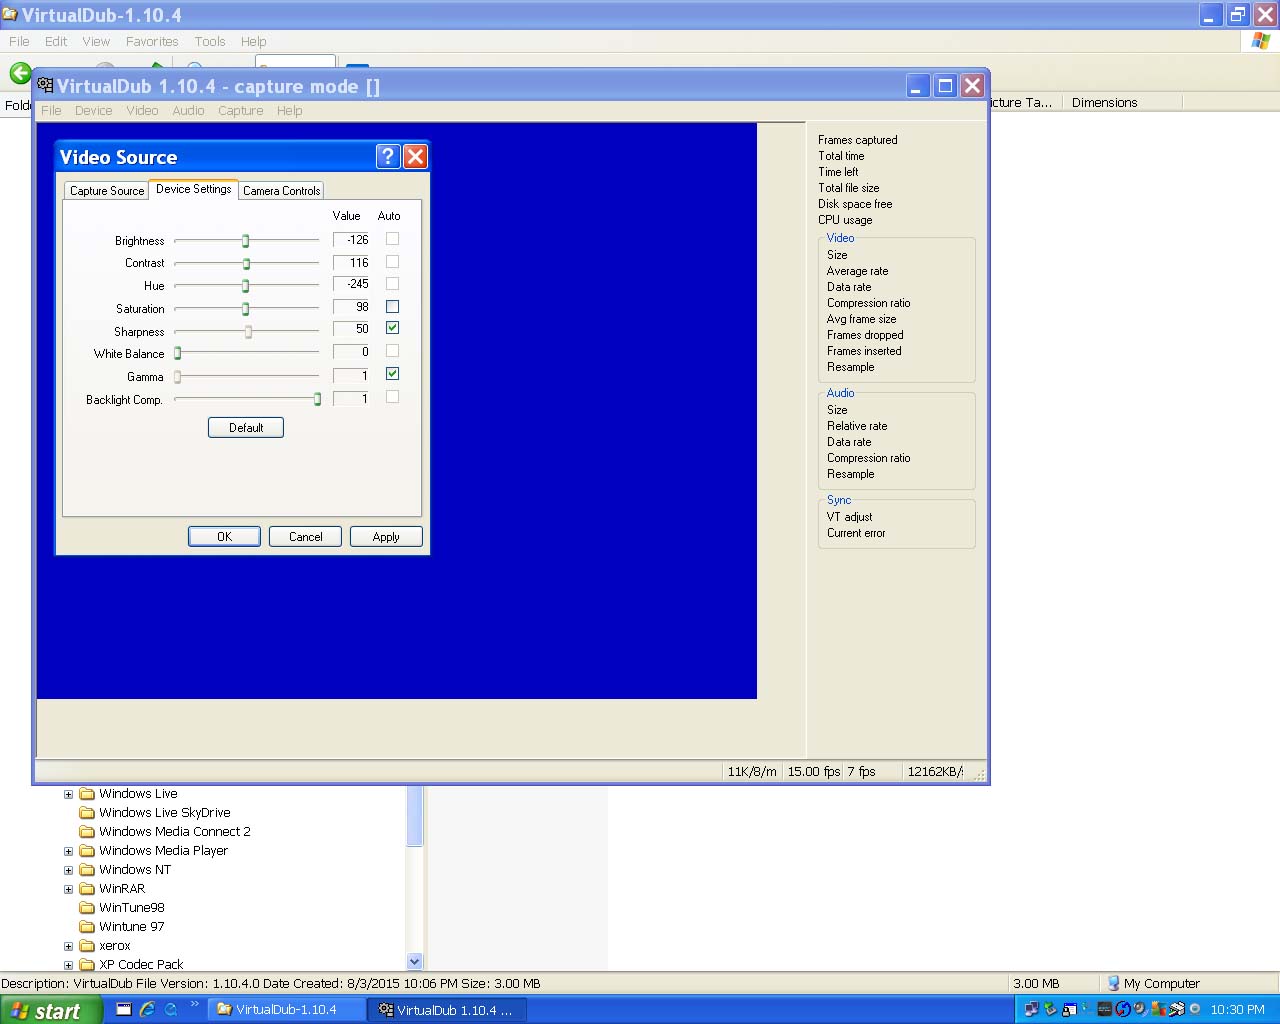The image size is (1280, 1024).
Task: Expand the Windows Media Player tree node
Action: (x=68, y=852)
